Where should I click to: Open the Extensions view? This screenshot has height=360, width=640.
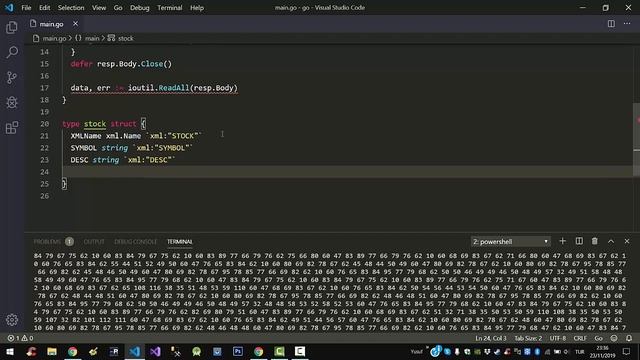pyautogui.click(x=12, y=127)
